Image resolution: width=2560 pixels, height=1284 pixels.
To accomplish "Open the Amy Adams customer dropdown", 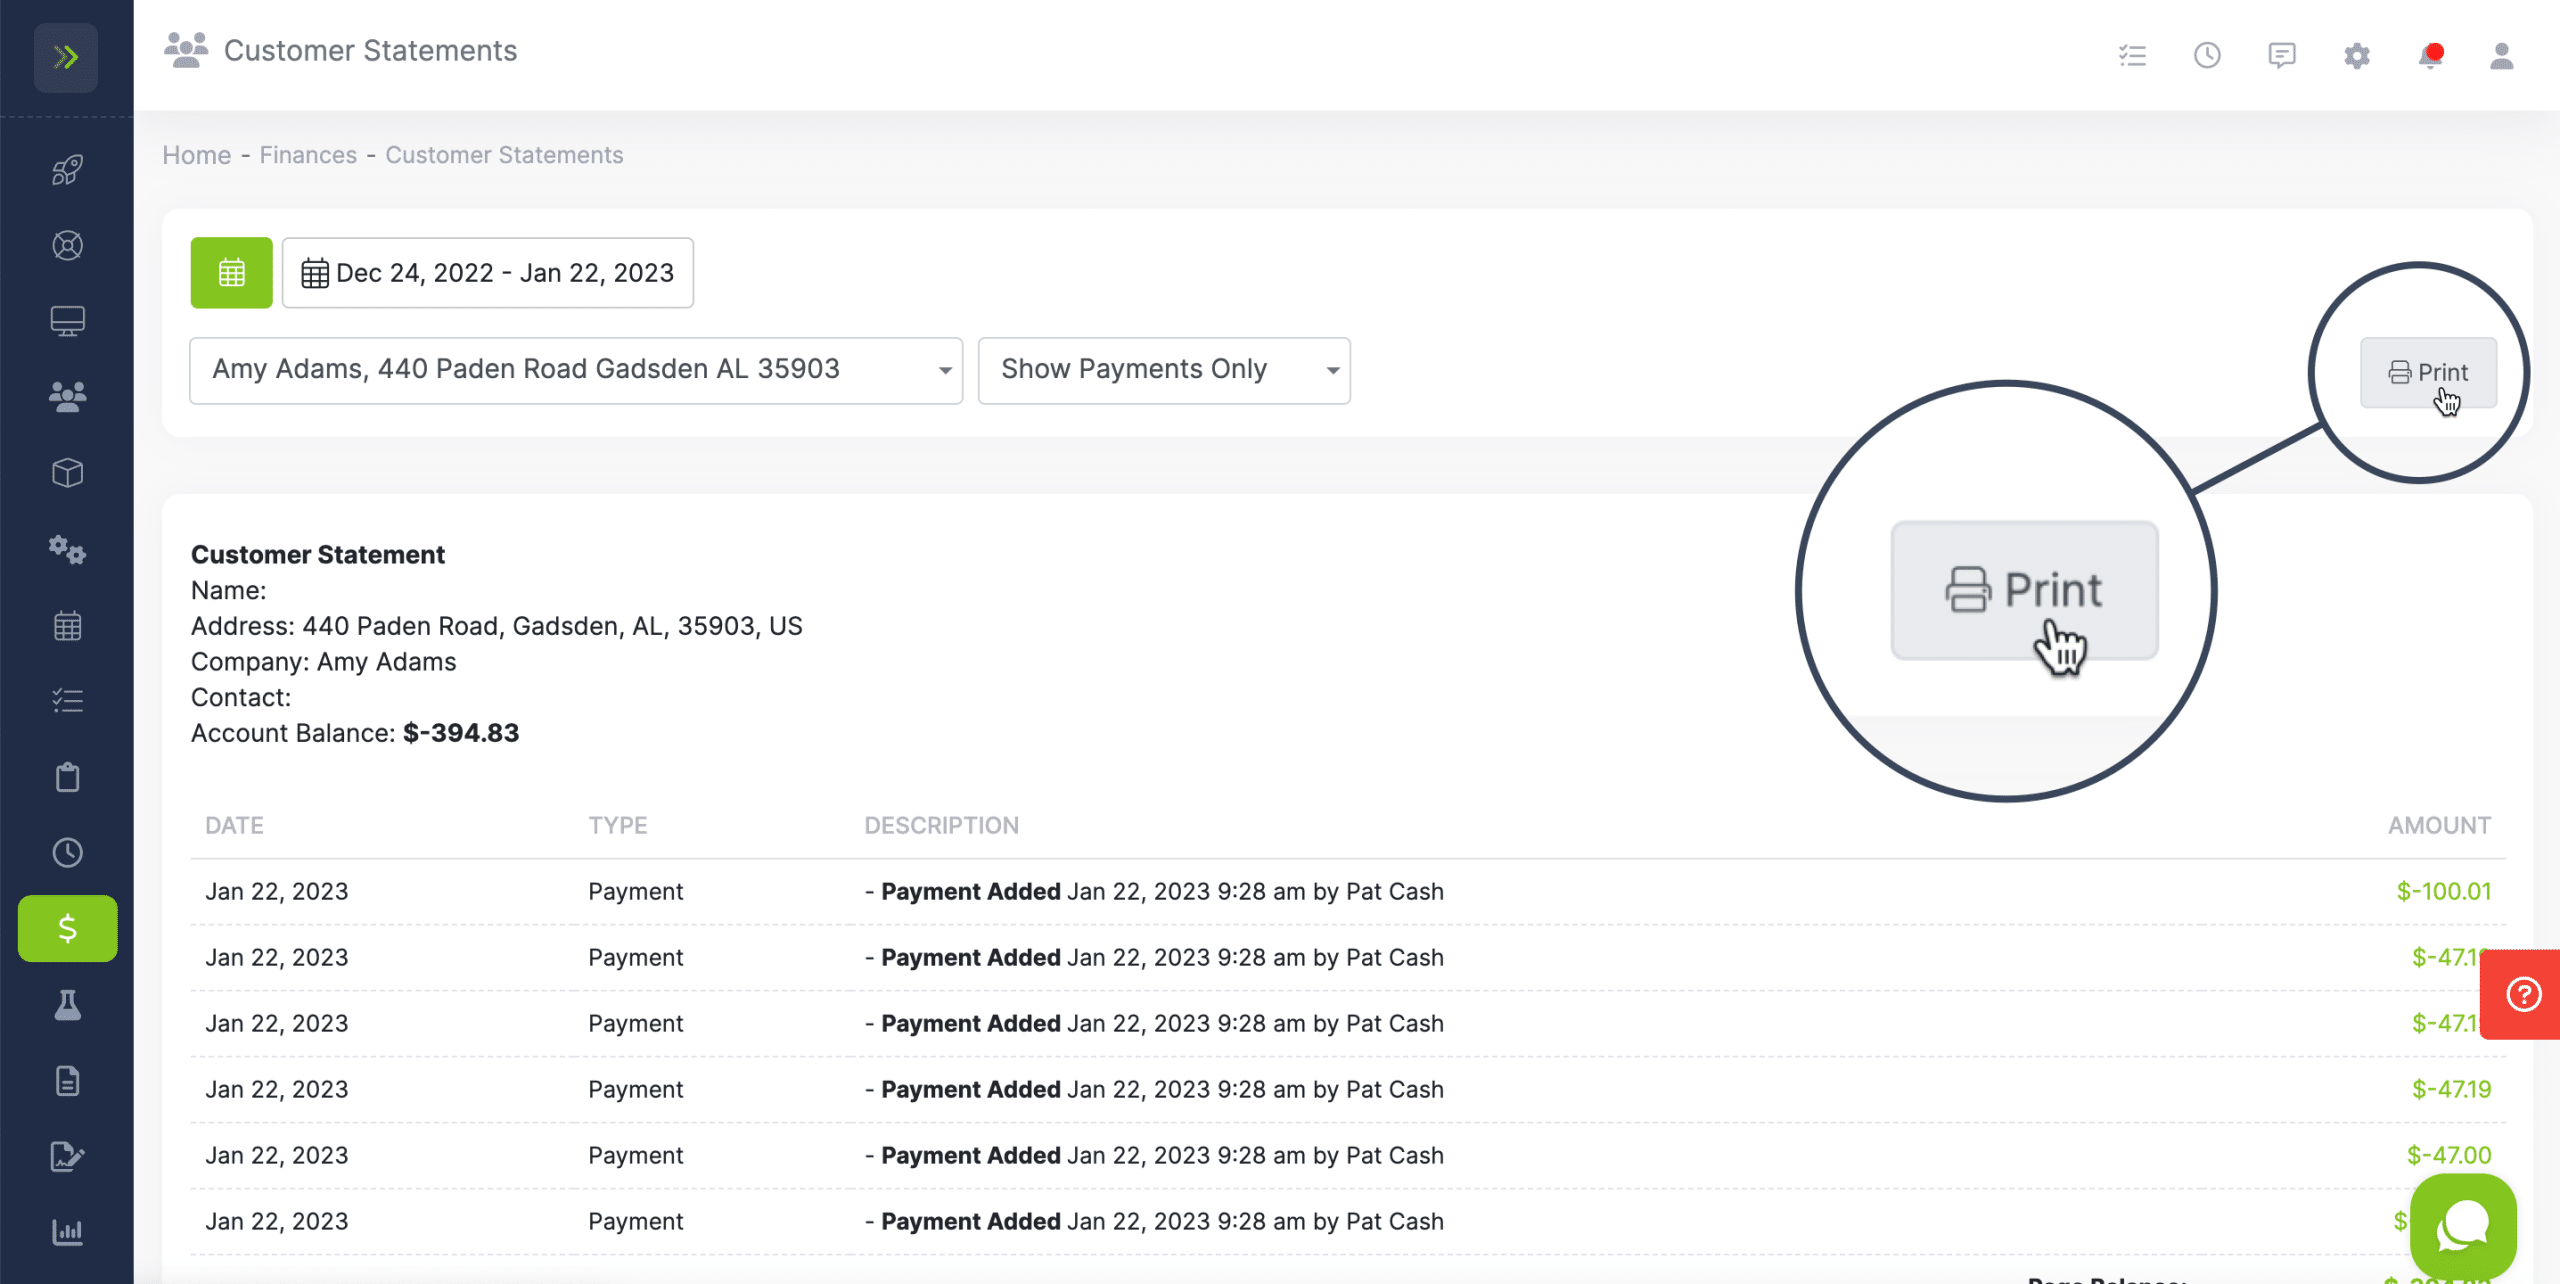I will click(576, 370).
